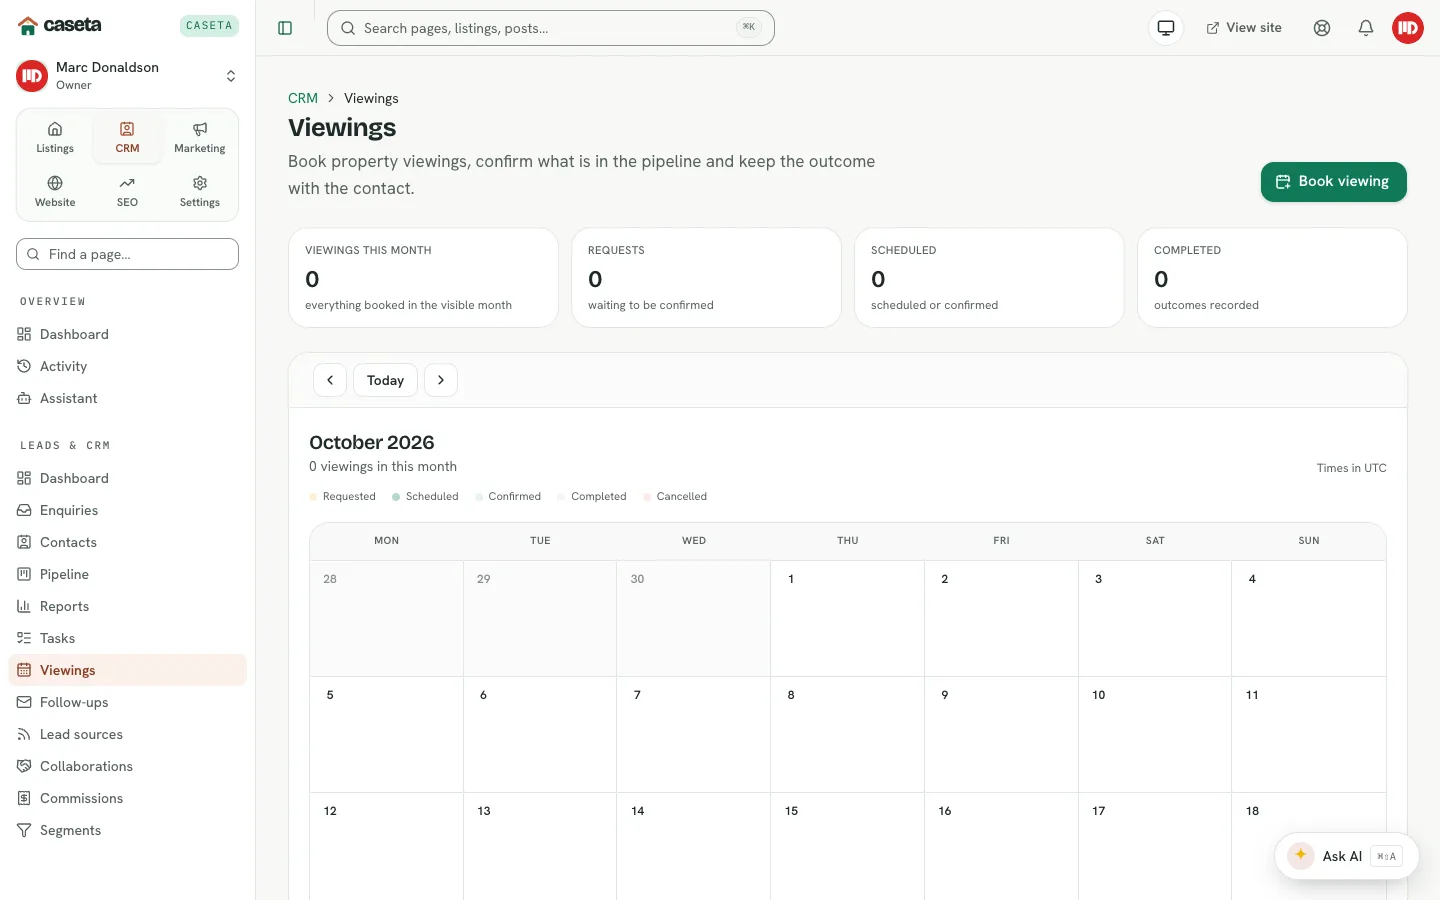Viewport: 1440px width, 900px height.
Task: Open the Contacts page
Action: [x=127, y=542]
